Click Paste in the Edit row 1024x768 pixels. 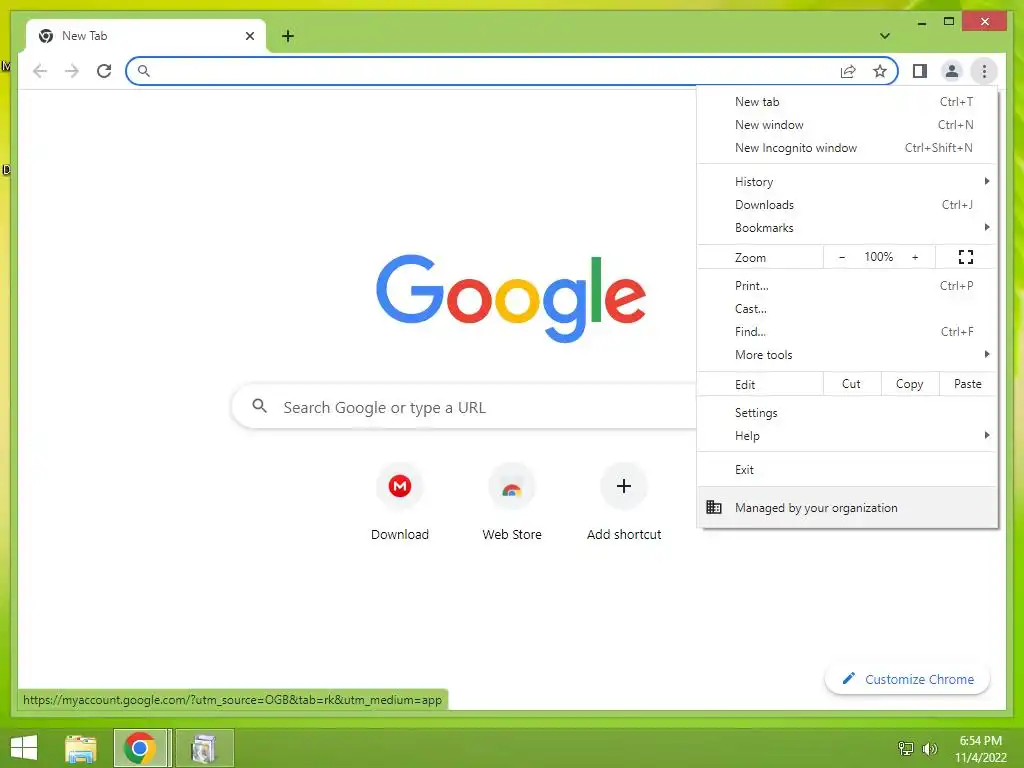967,384
